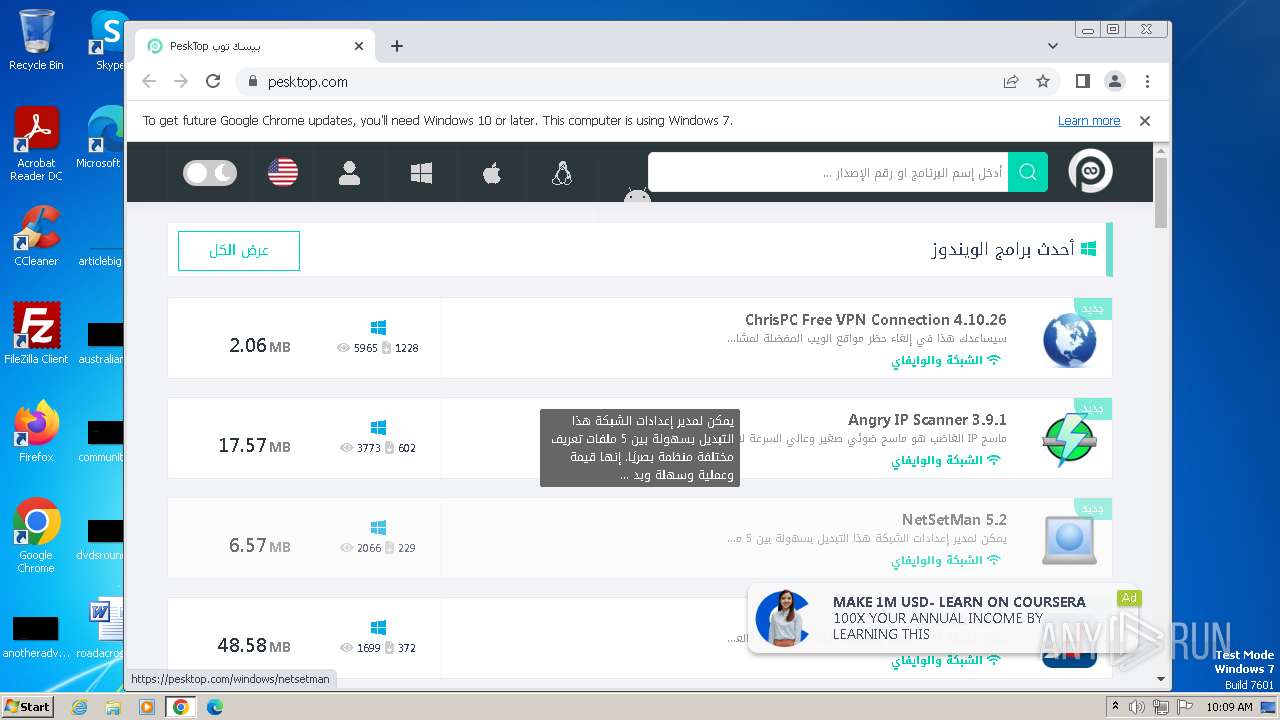Viewport: 1280px width, 720px height.
Task: Open ChrisPC Free VPN Connection 4.10.26 link
Action: 875,320
